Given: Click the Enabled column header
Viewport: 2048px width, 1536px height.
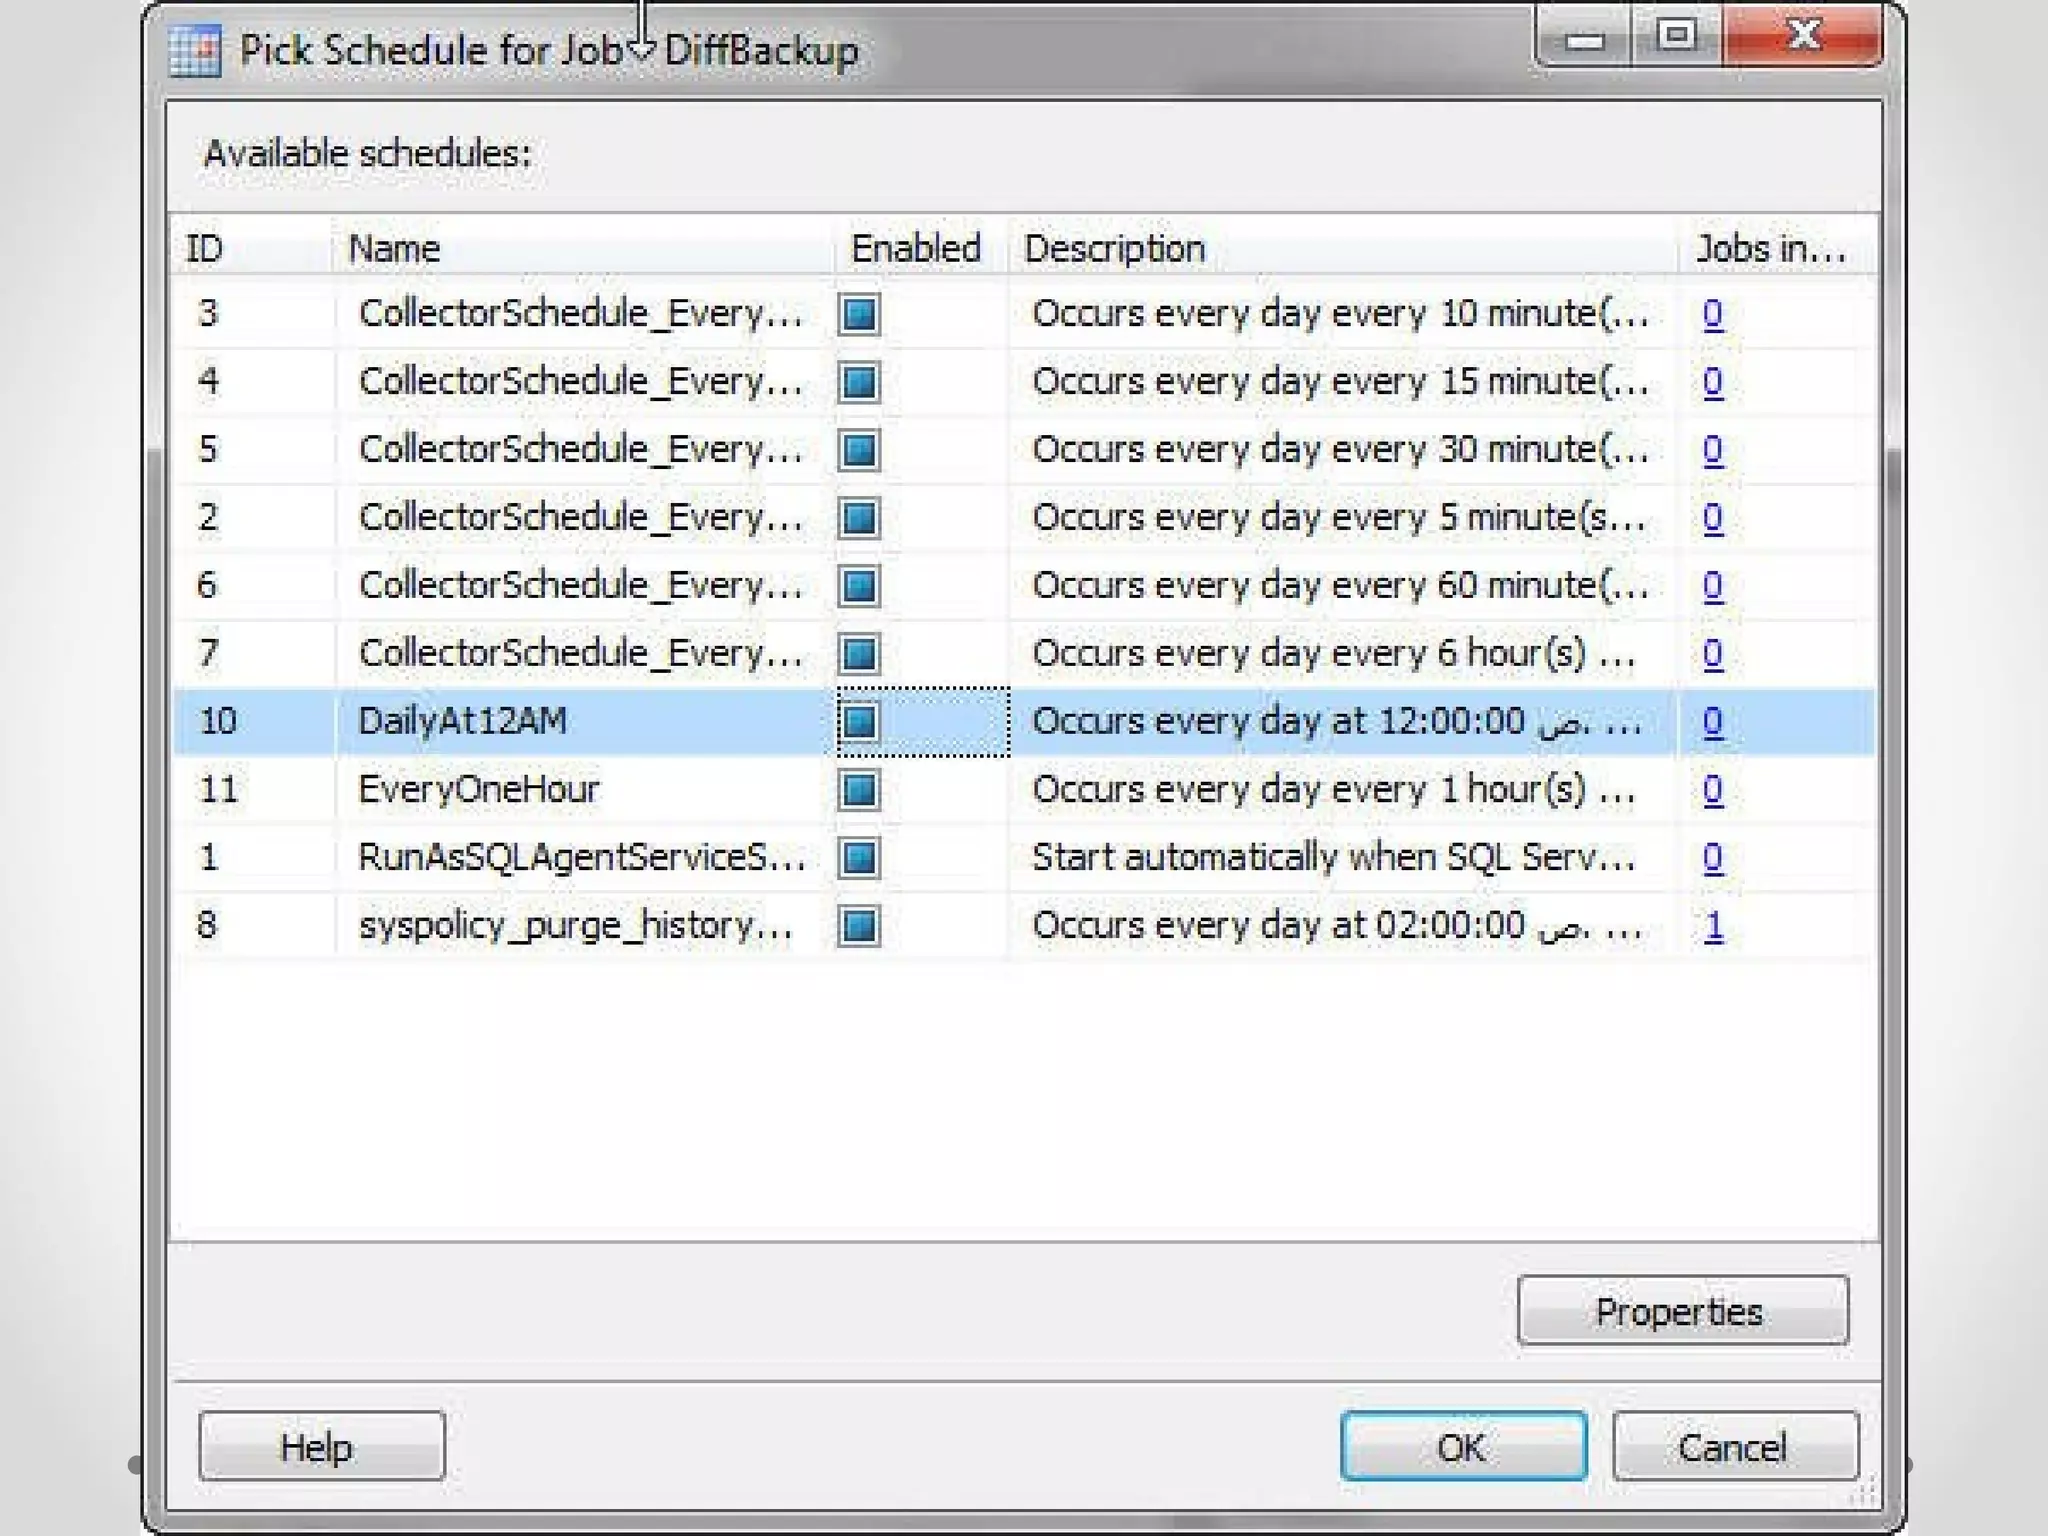Looking at the screenshot, I should point(916,248).
